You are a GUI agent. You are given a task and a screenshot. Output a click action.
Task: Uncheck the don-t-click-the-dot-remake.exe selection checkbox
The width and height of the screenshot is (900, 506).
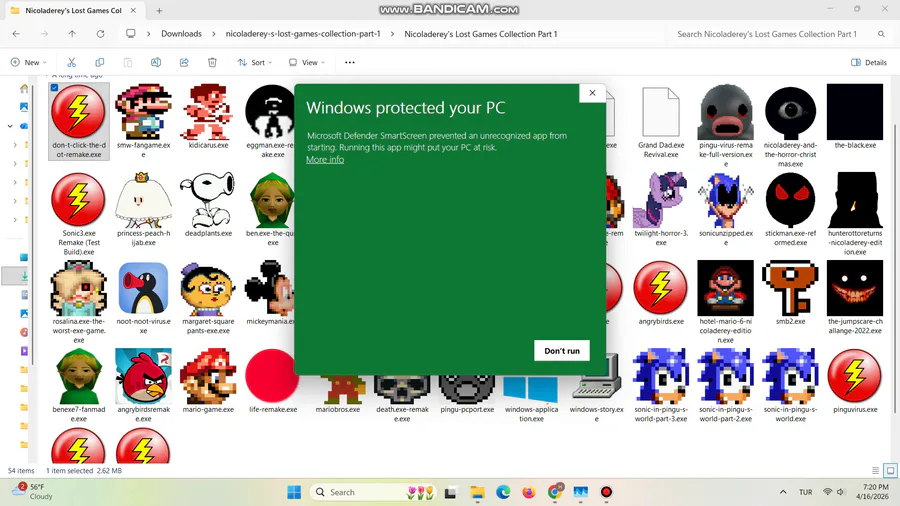pos(54,88)
